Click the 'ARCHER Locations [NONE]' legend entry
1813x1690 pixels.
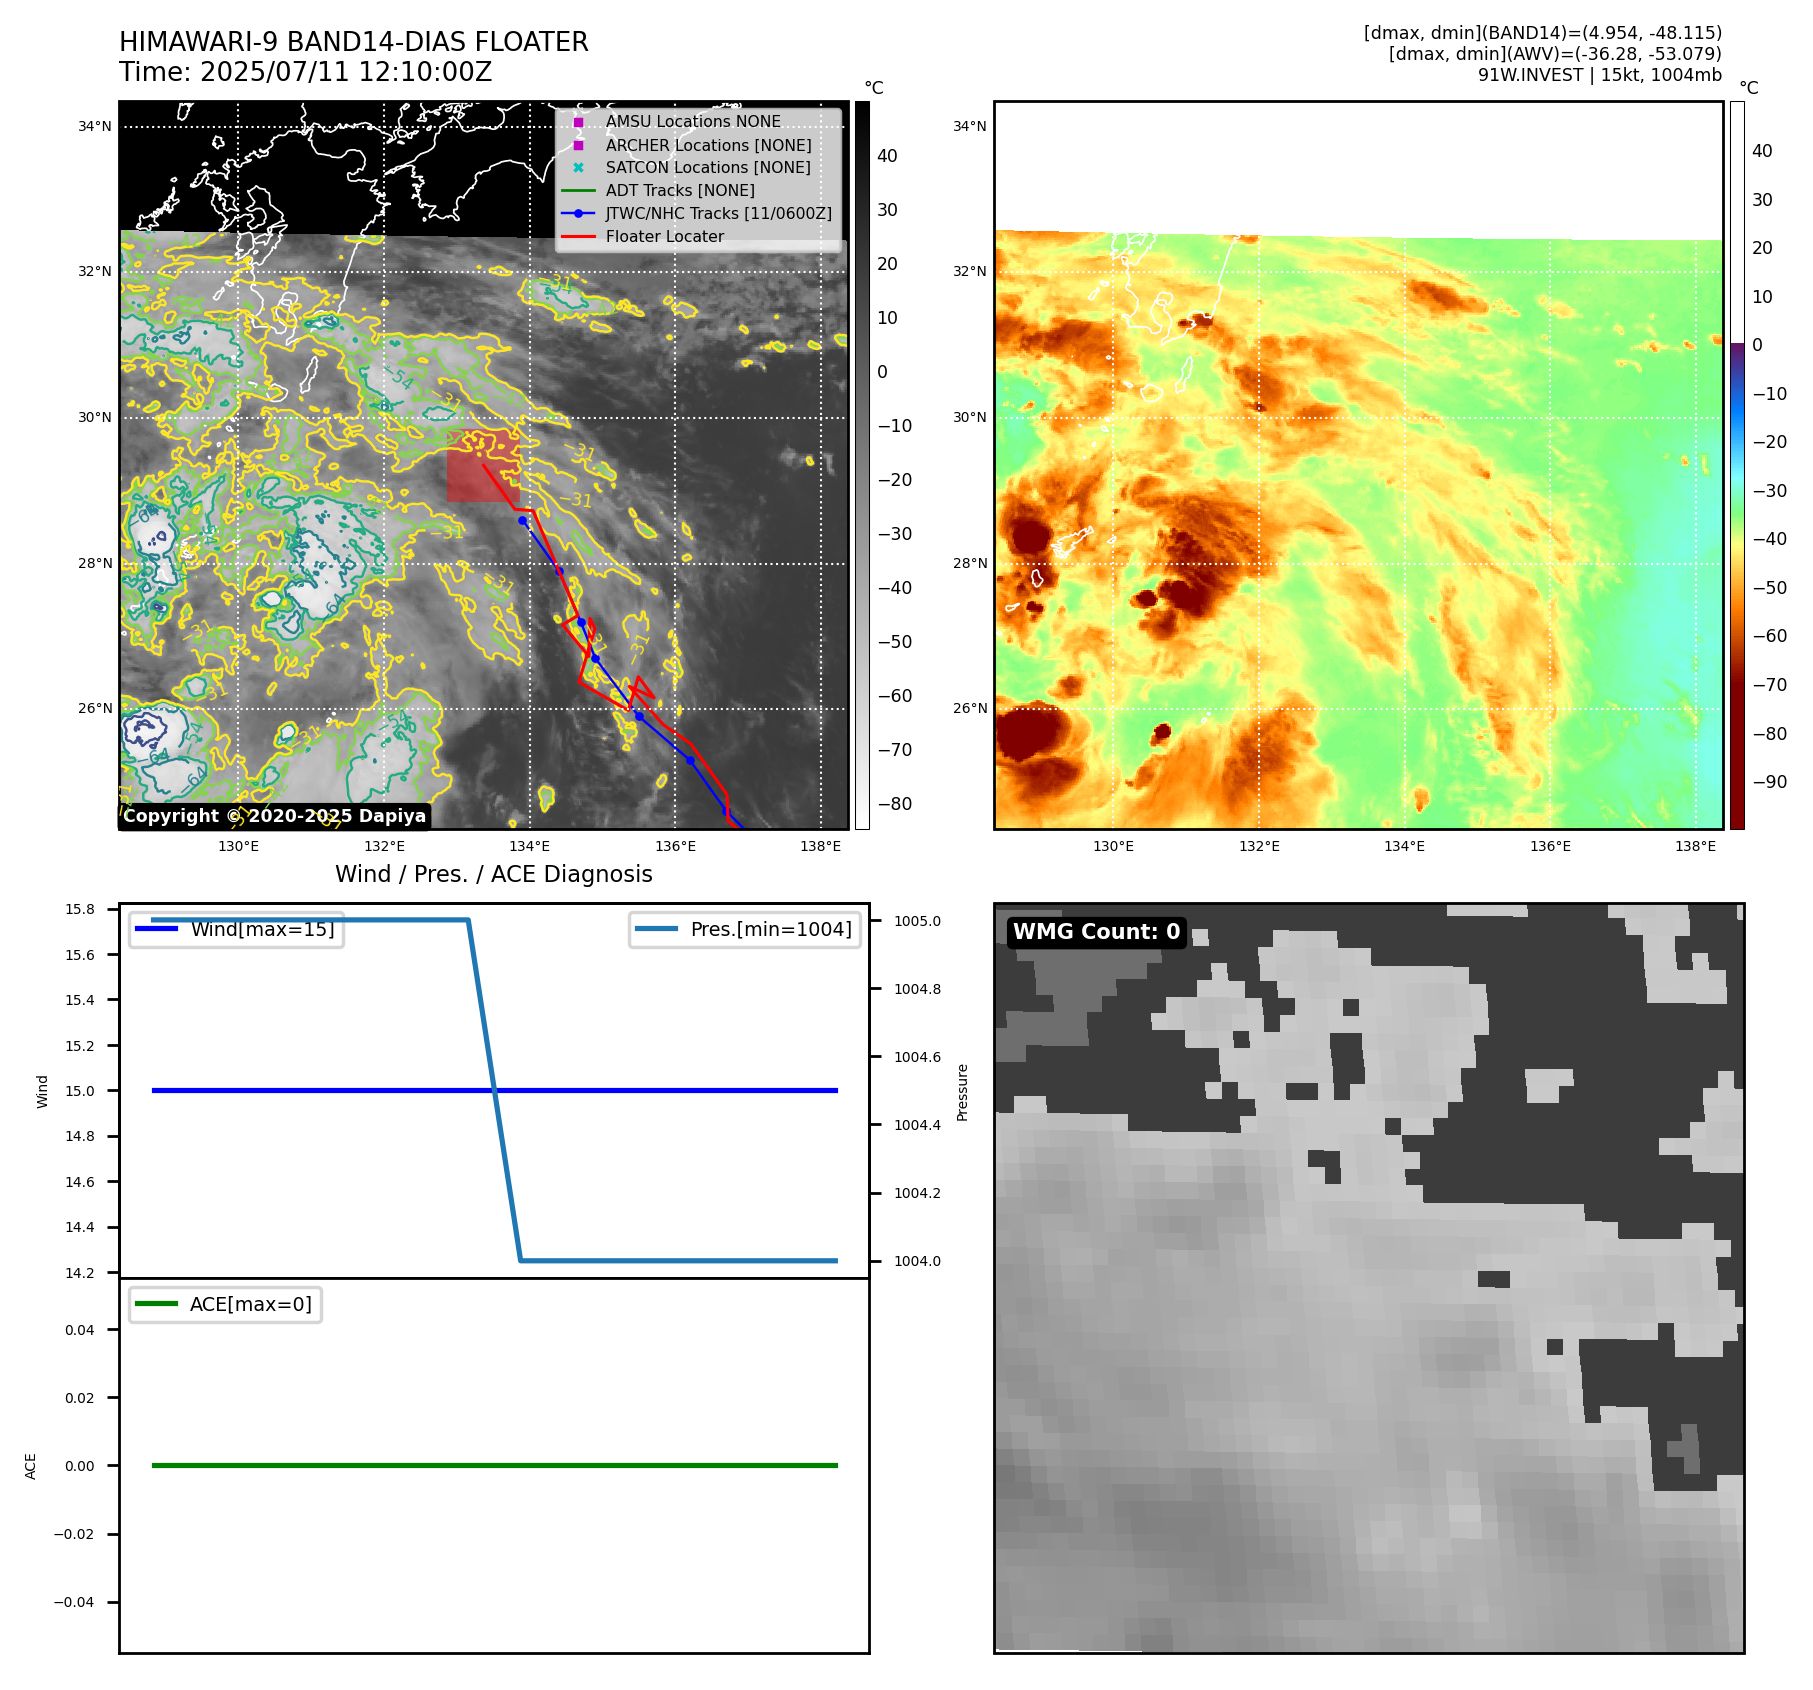[709, 145]
